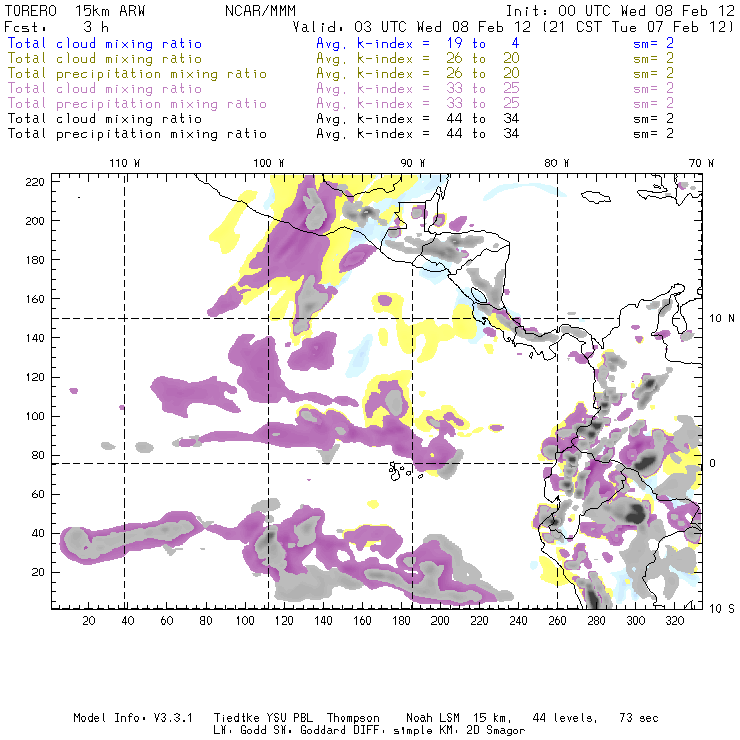Image resolution: width=740 pixels, height=740 pixels.
Task: Click the 'KM: 2D Smagor' footer text
Action: (x=482, y=731)
